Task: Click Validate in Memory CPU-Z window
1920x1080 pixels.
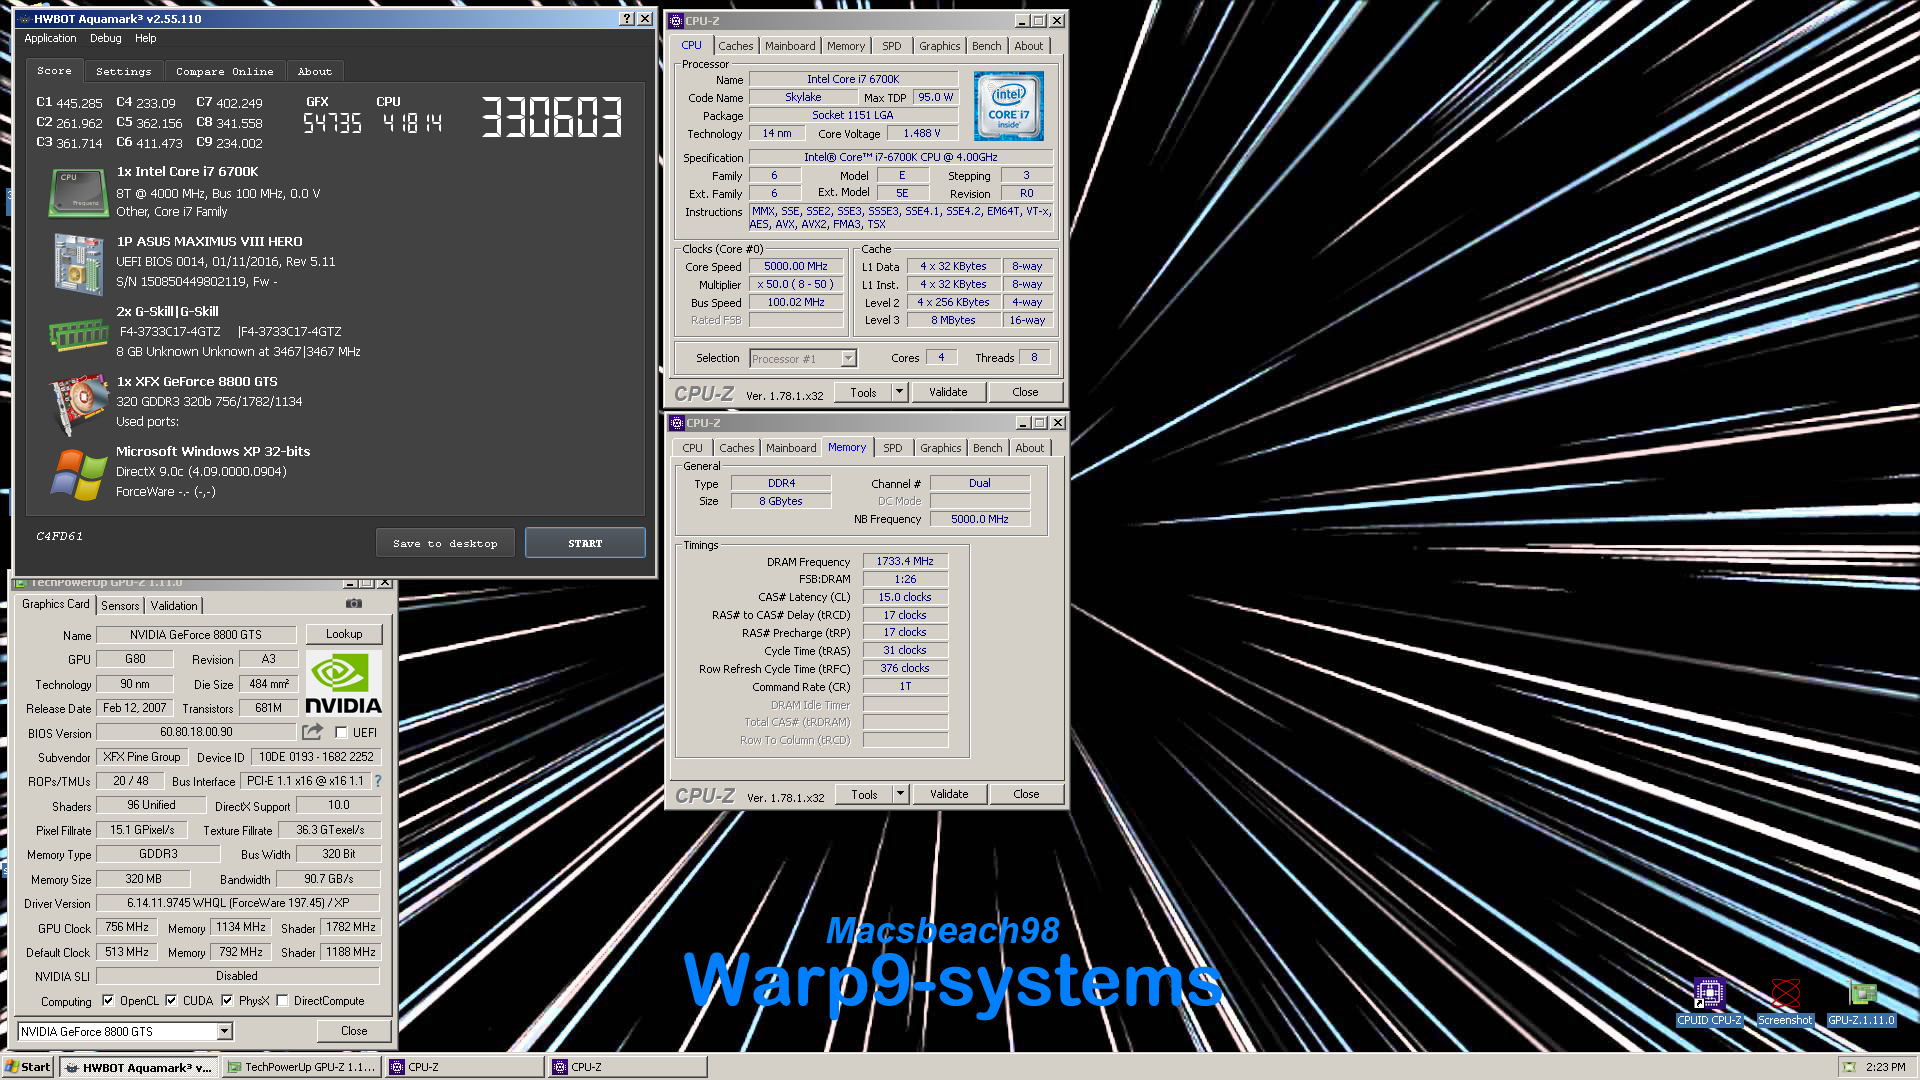Action: click(x=949, y=794)
